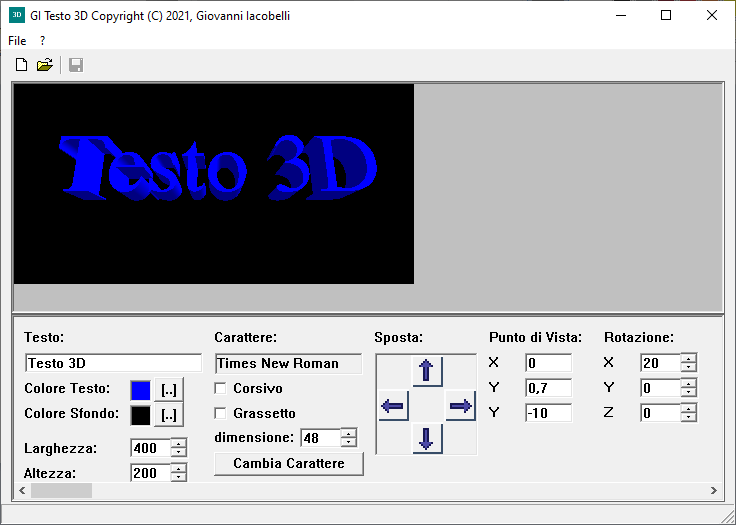Viewport: 736px width, 525px height.
Task: Click the Altezza value field
Action: click(x=151, y=472)
